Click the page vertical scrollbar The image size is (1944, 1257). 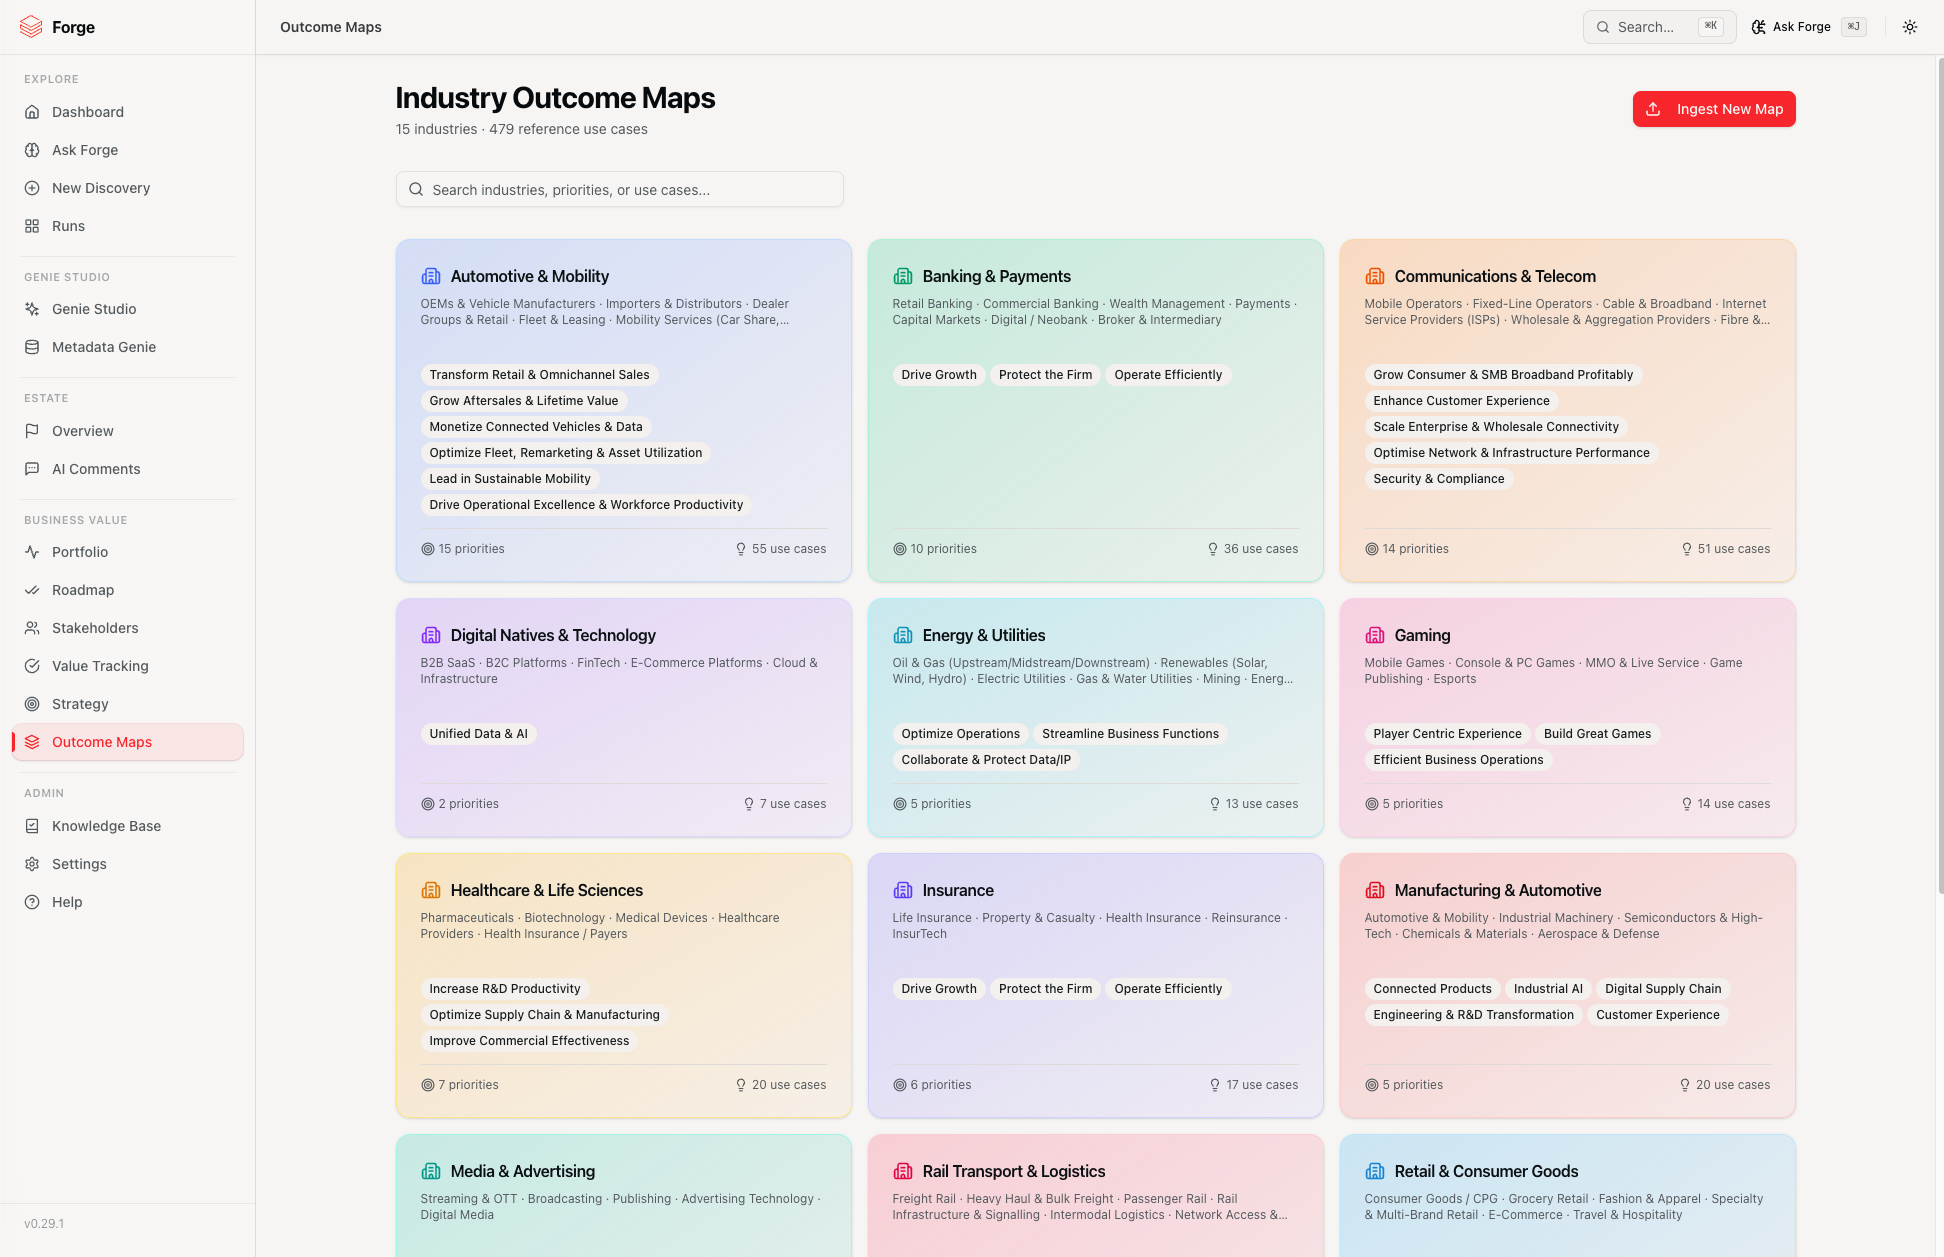click(1940, 475)
